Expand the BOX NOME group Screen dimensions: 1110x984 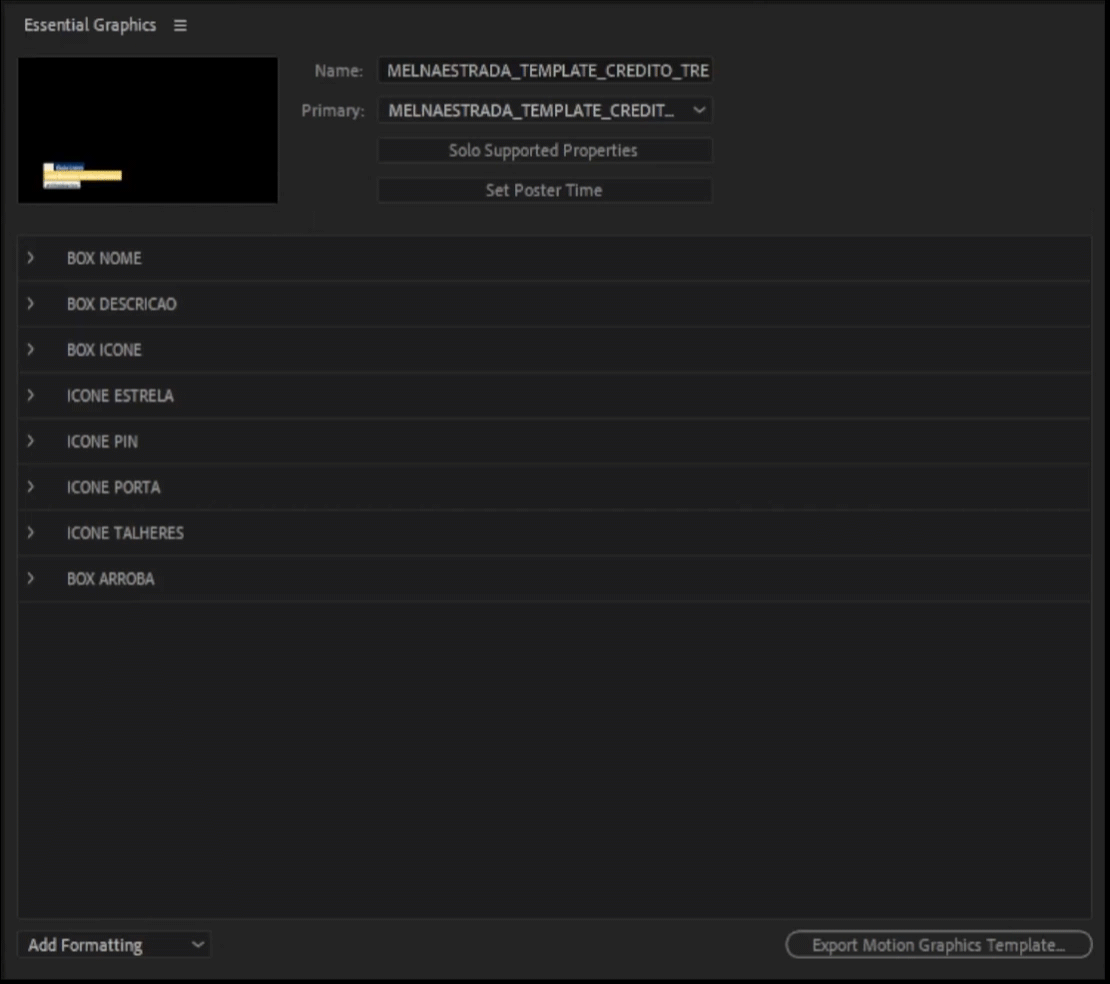(x=30, y=258)
